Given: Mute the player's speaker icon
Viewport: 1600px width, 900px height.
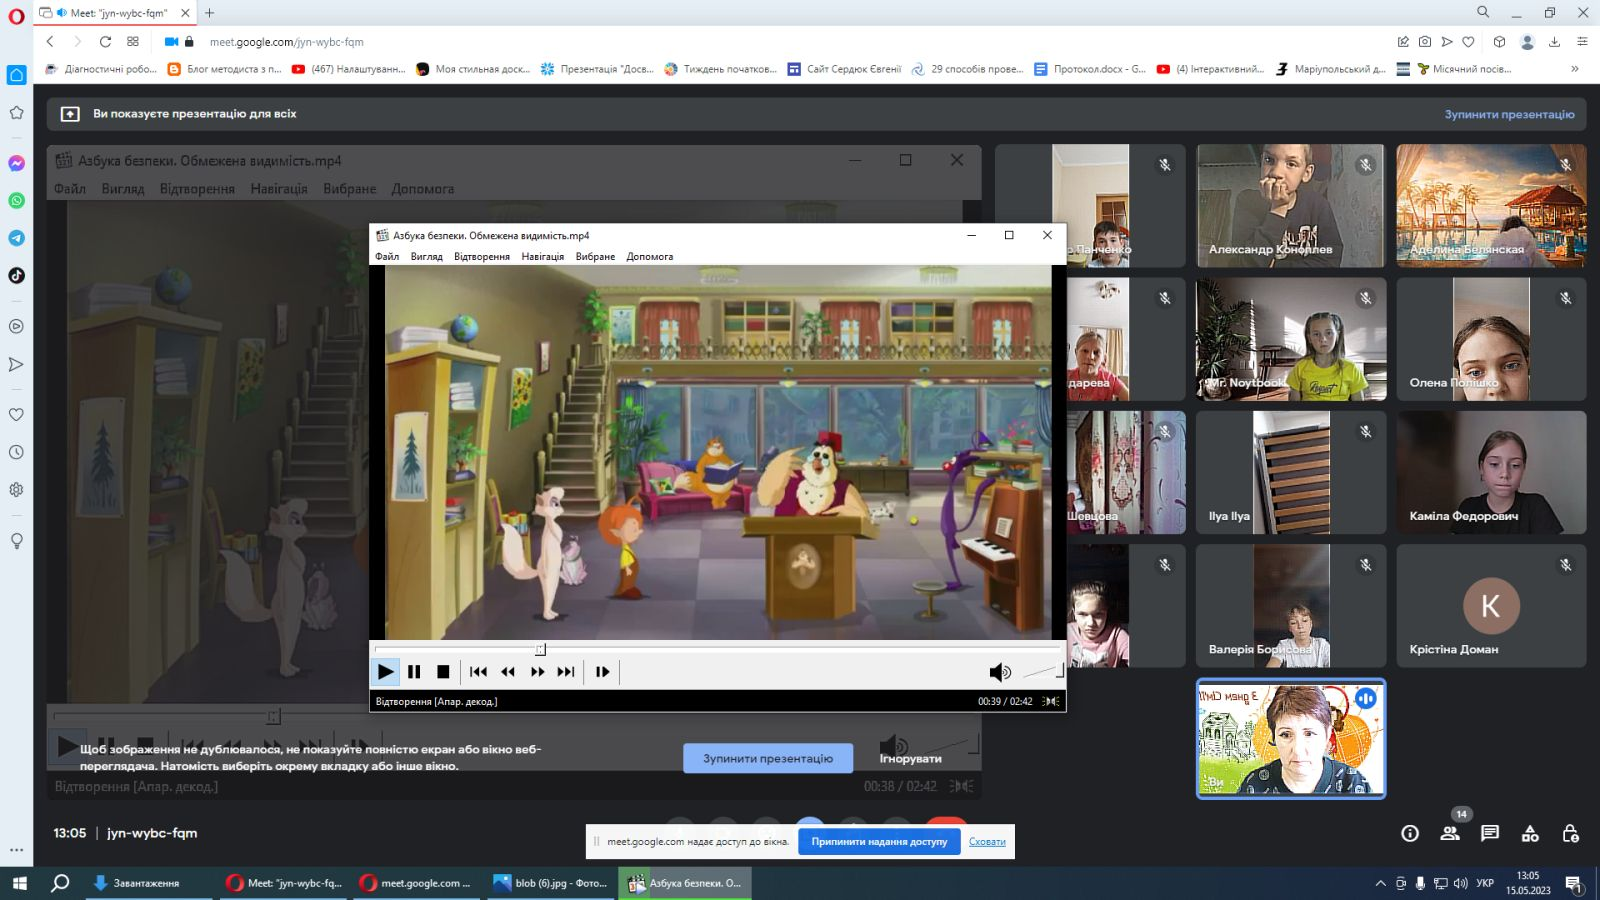Looking at the screenshot, I should coord(999,672).
